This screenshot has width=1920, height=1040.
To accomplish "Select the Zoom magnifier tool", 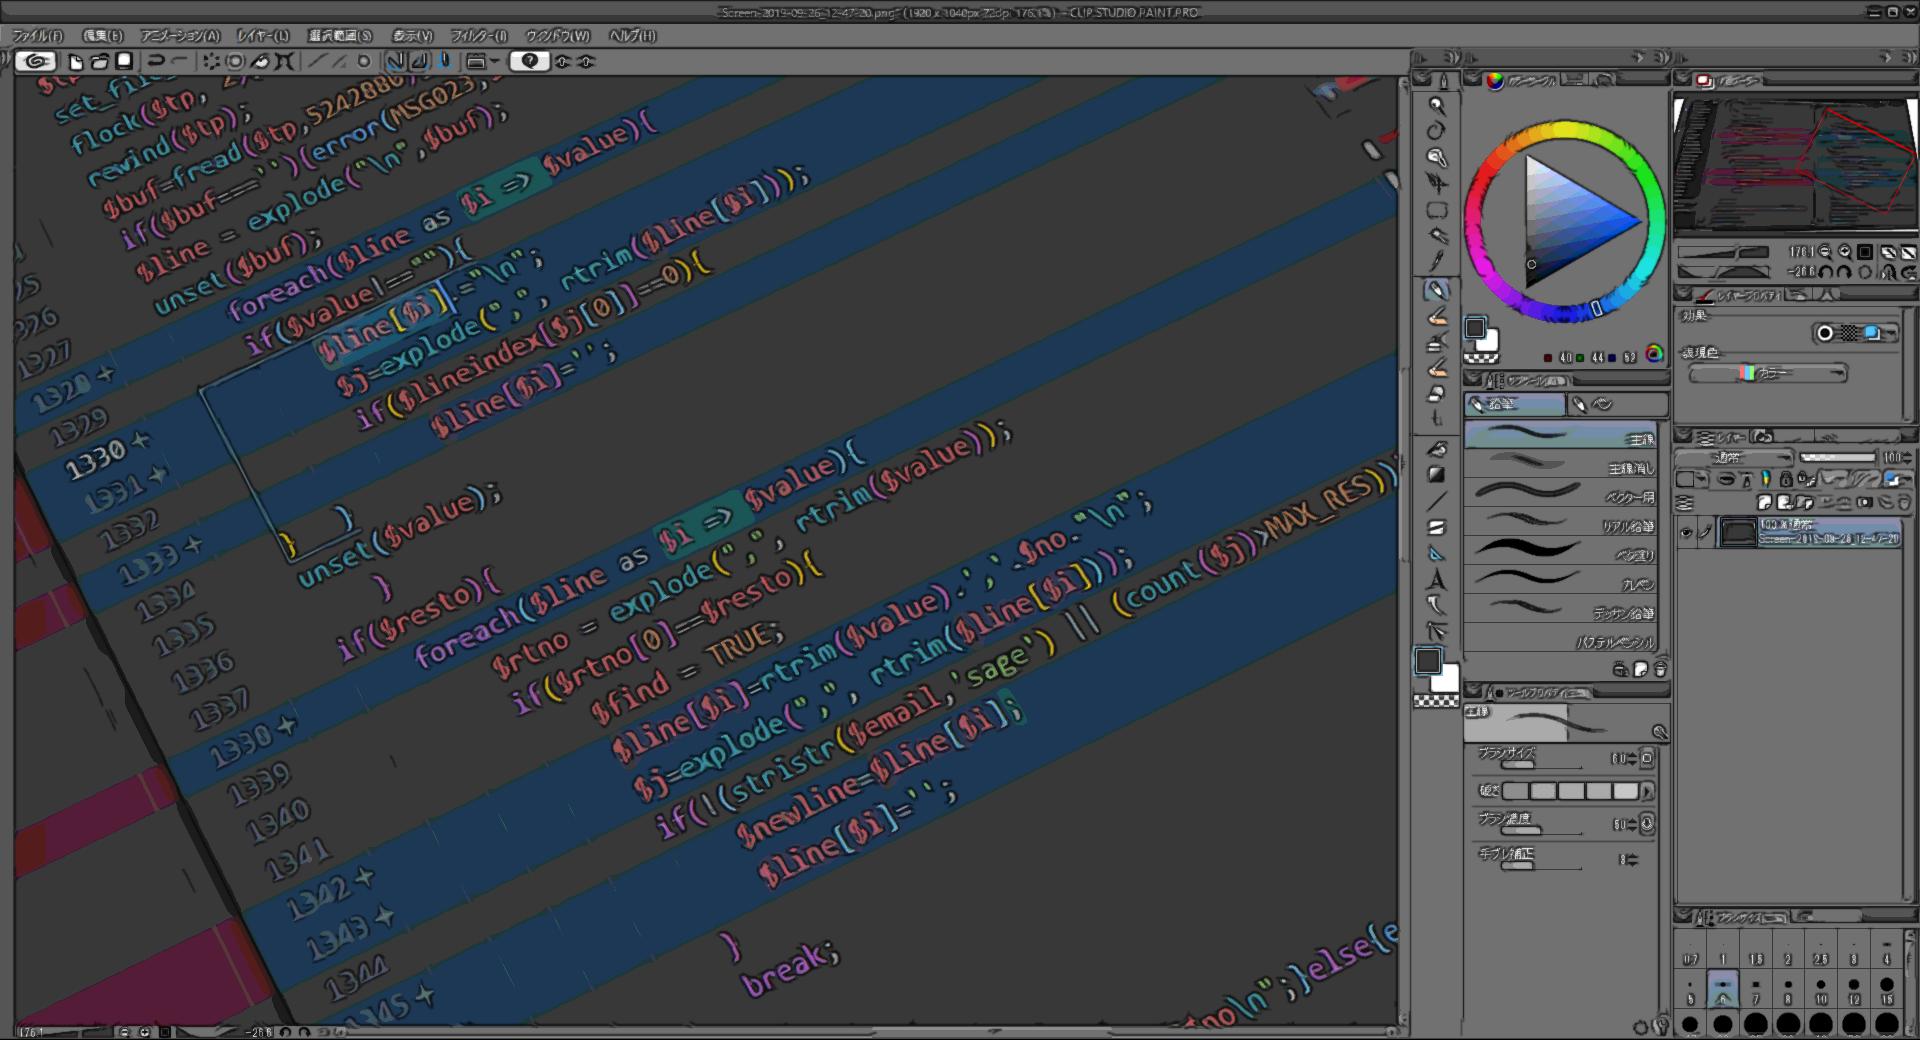I will (1437, 105).
